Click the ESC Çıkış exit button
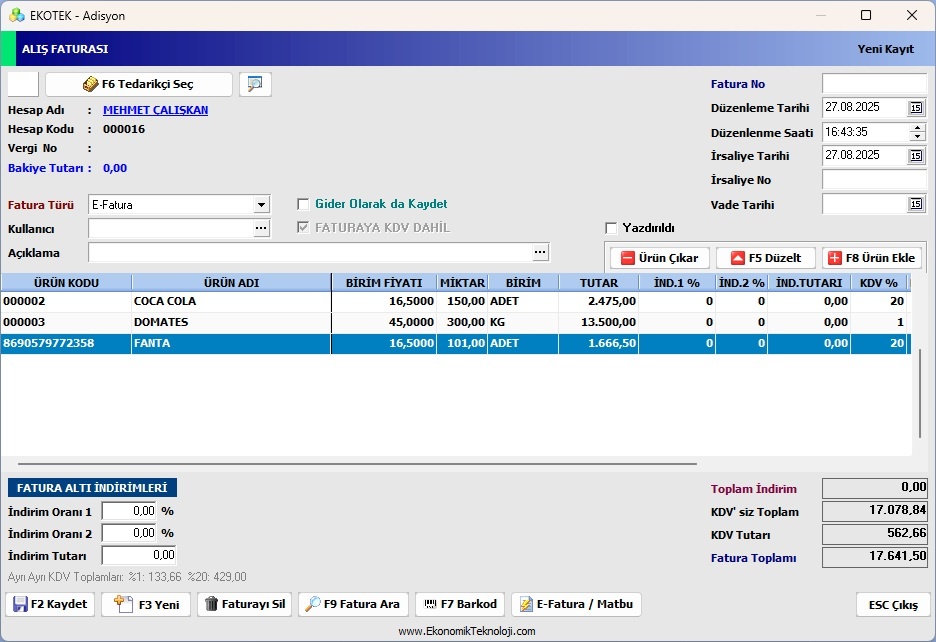The image size is (936, 642). click(893, 605)
